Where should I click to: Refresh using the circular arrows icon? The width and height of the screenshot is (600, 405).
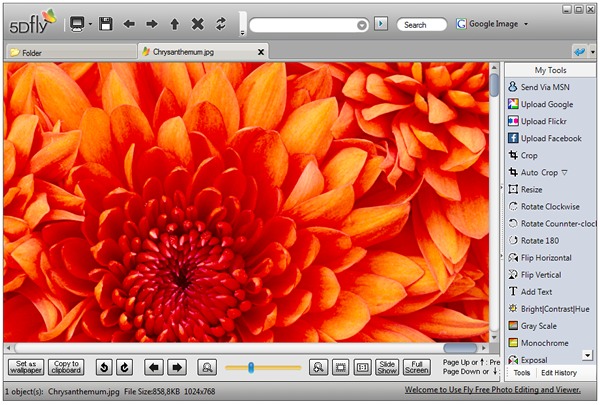tap(221, 24)
